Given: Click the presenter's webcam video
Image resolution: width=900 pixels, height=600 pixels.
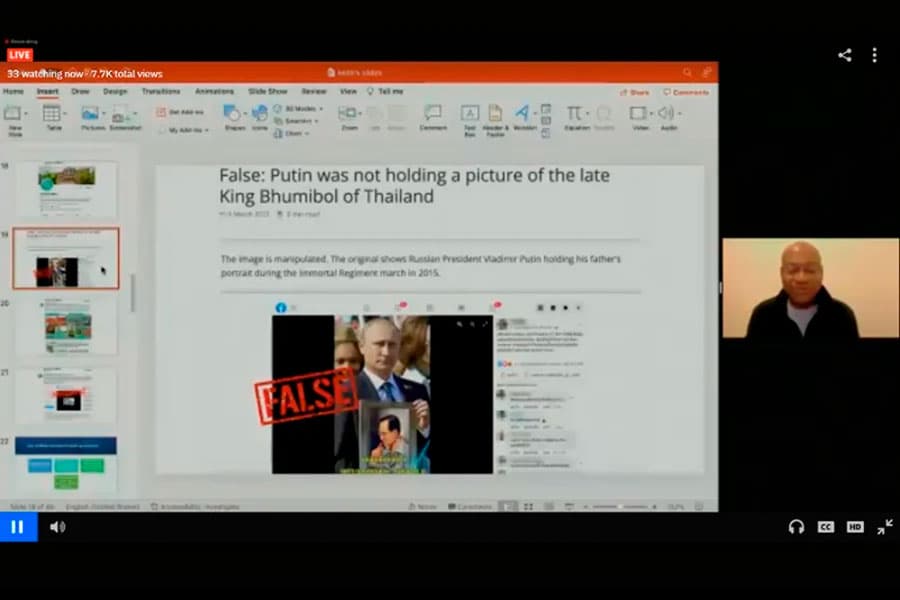Looking at the screenshot, I should point(810,288).
